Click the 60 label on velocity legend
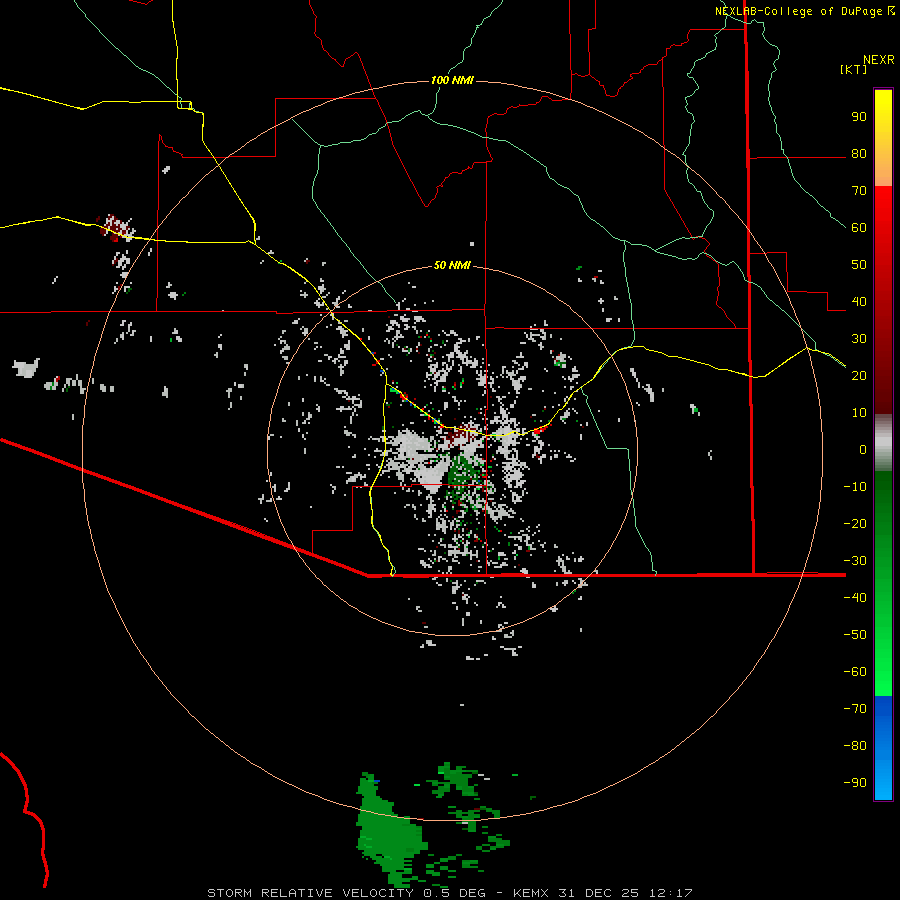Viewport: 900px width, 900px height. click(859, 228)
